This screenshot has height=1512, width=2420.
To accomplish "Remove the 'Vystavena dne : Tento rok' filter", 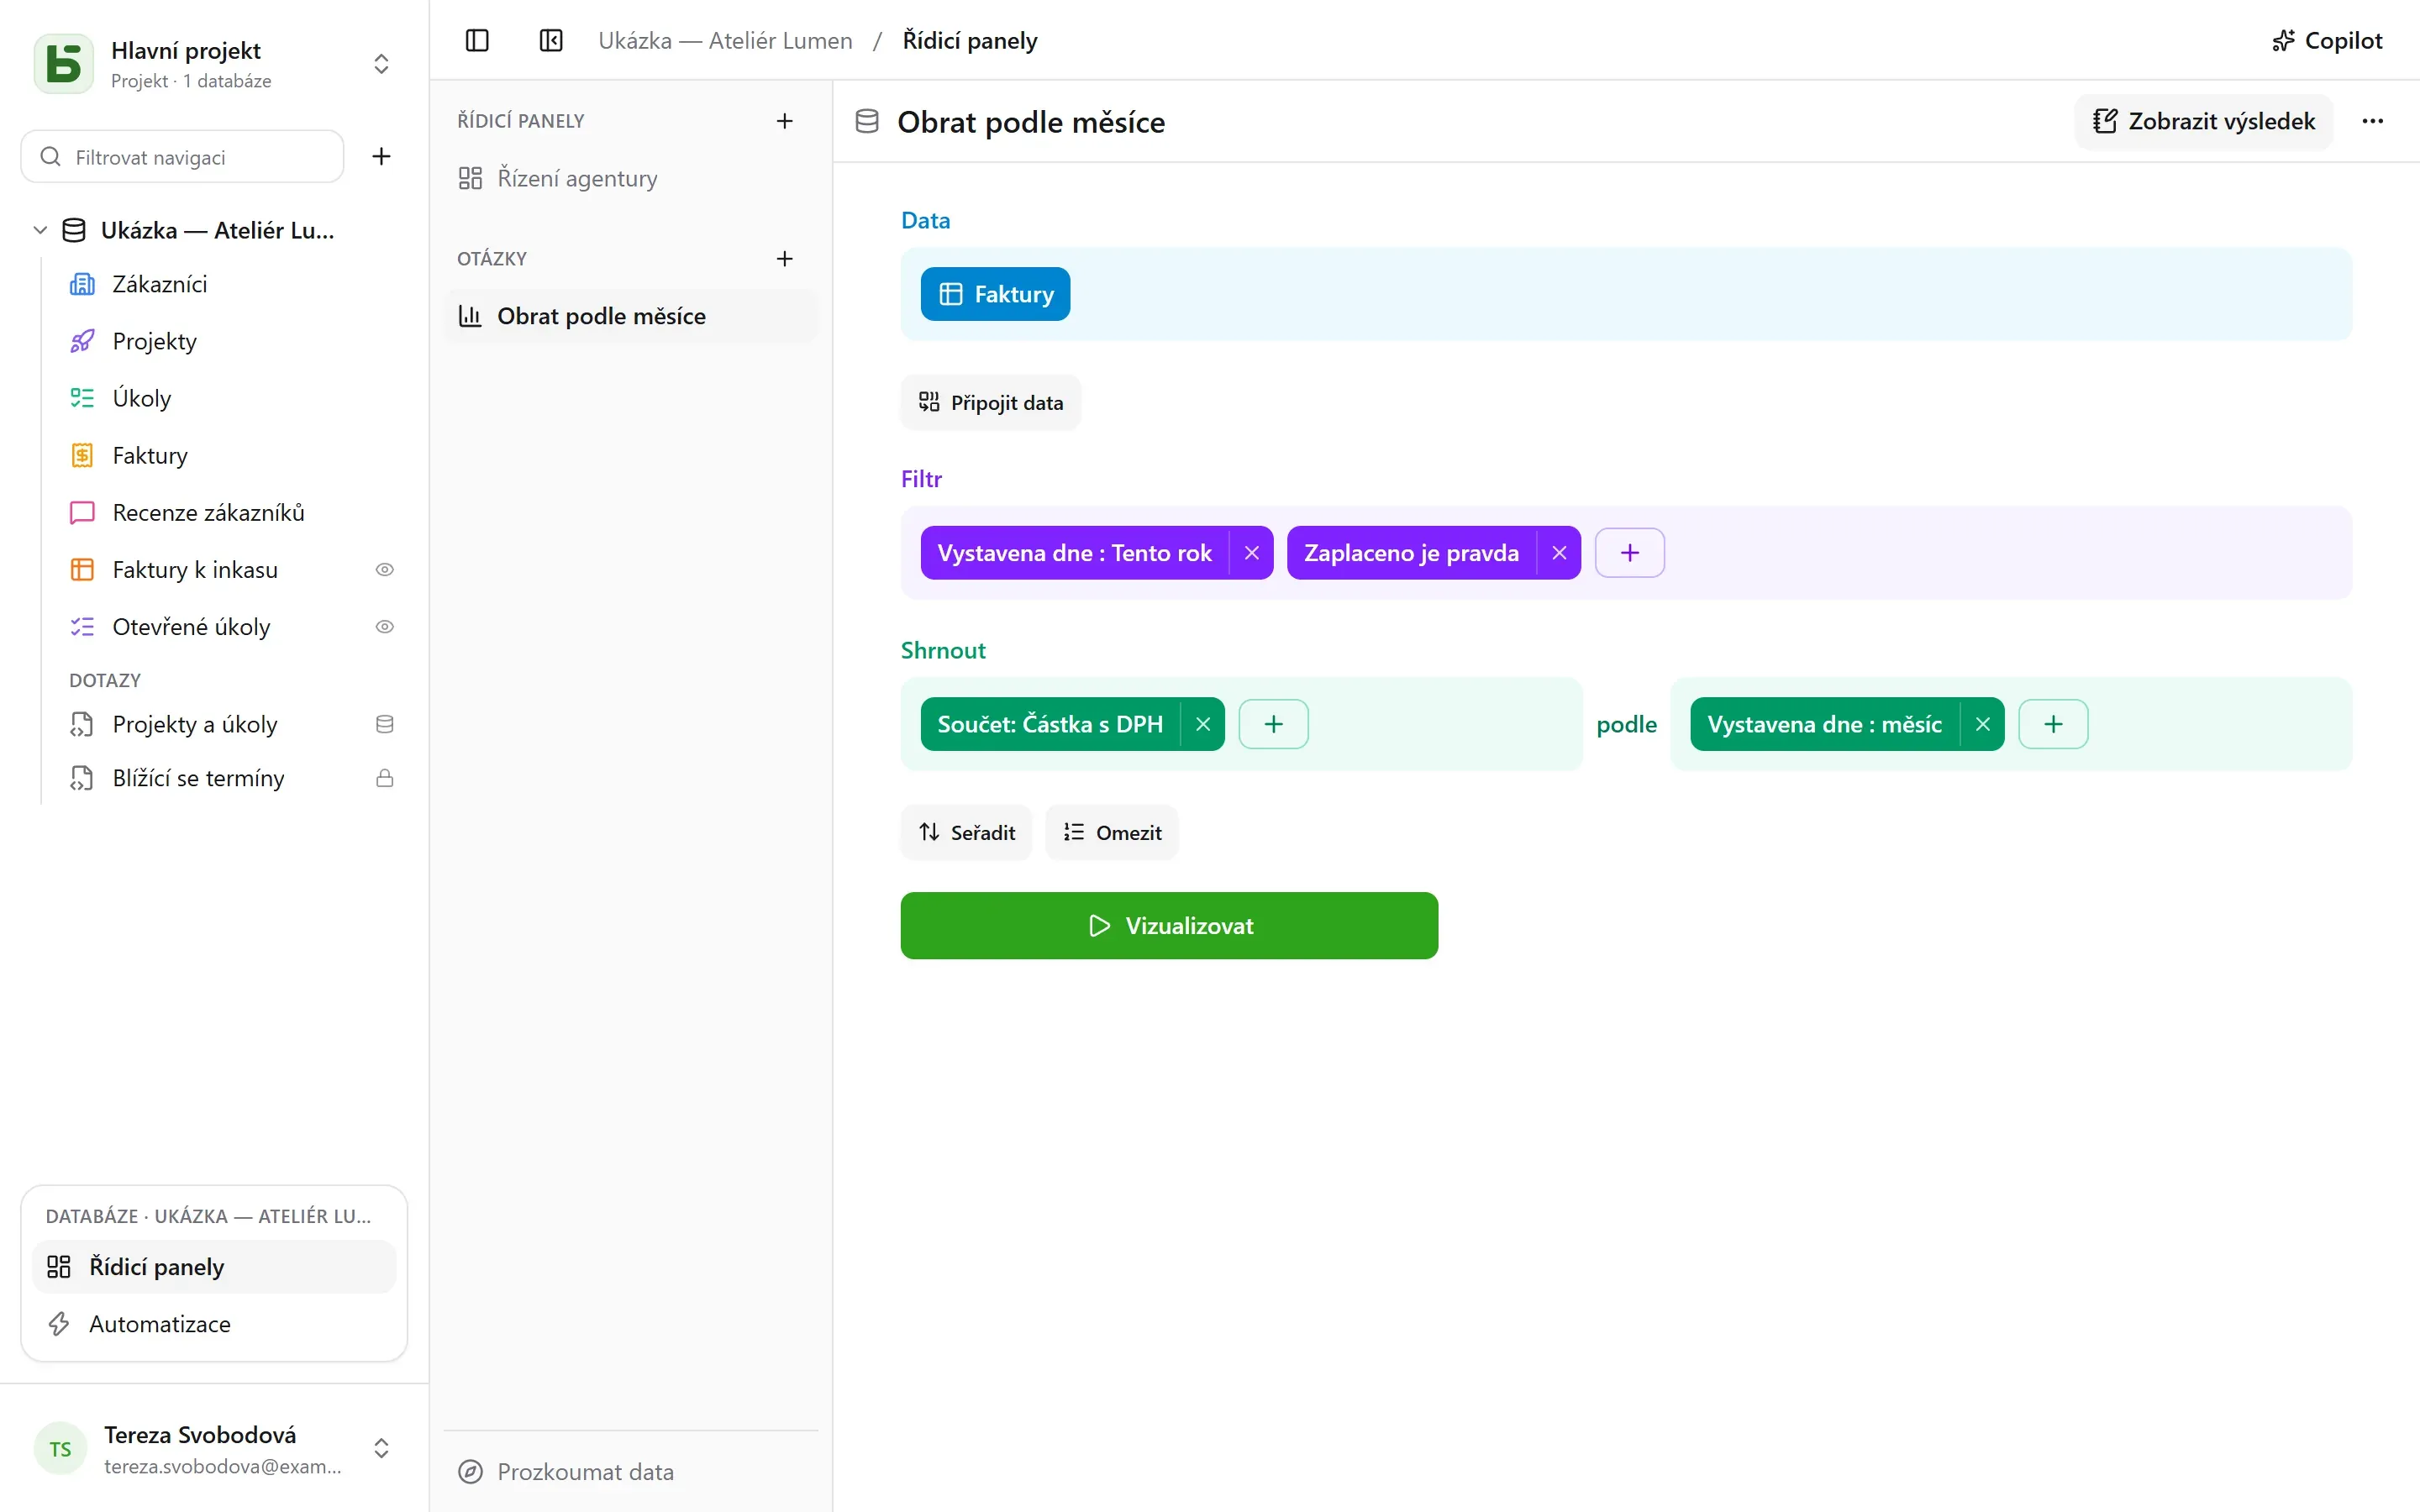I will coord(1251,553).
